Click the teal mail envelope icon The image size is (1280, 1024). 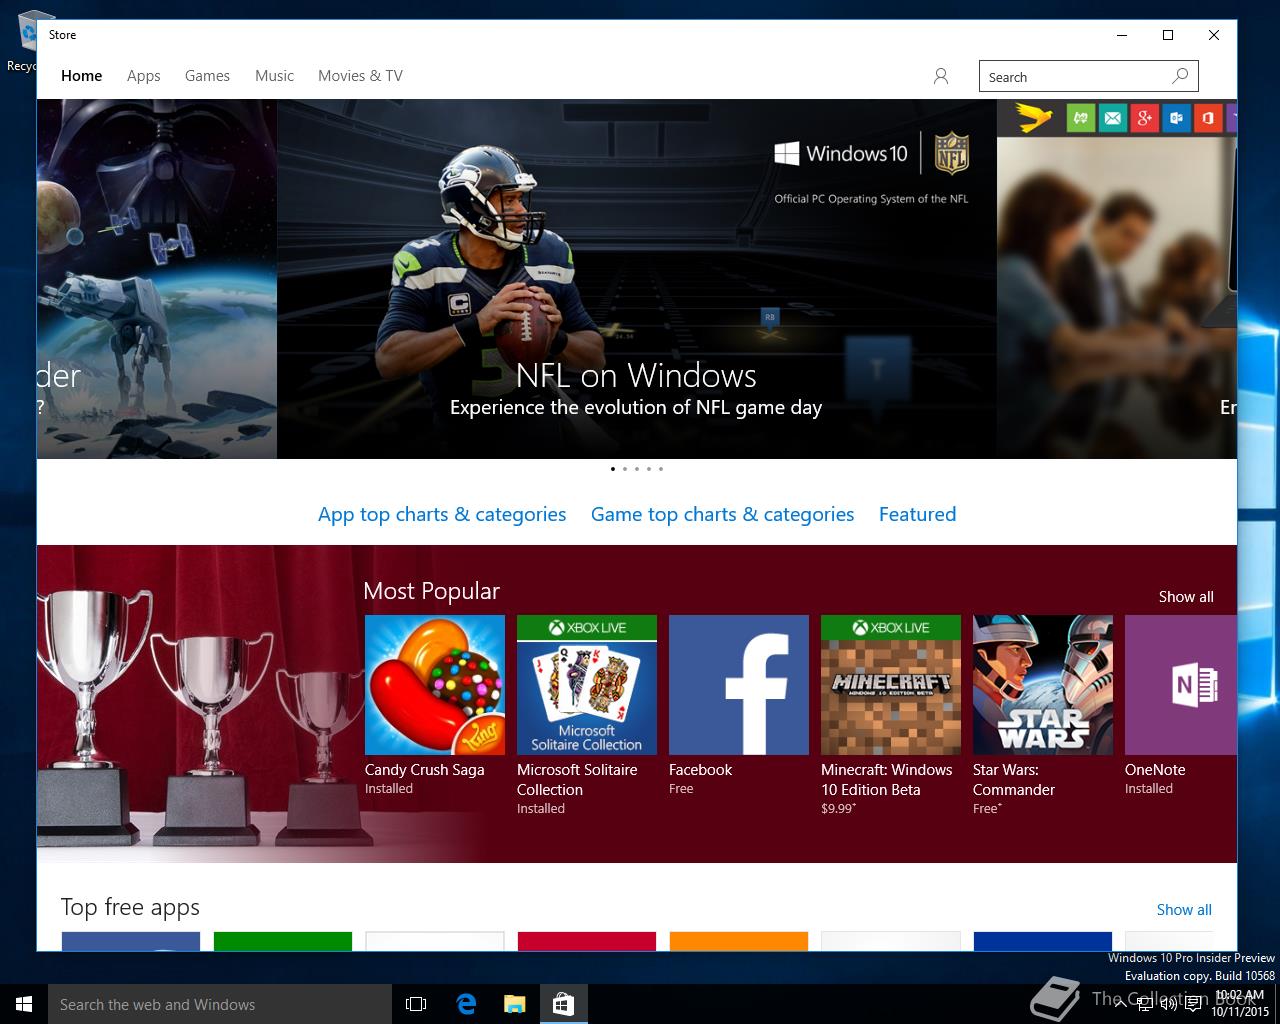(x=1112, y=118)
